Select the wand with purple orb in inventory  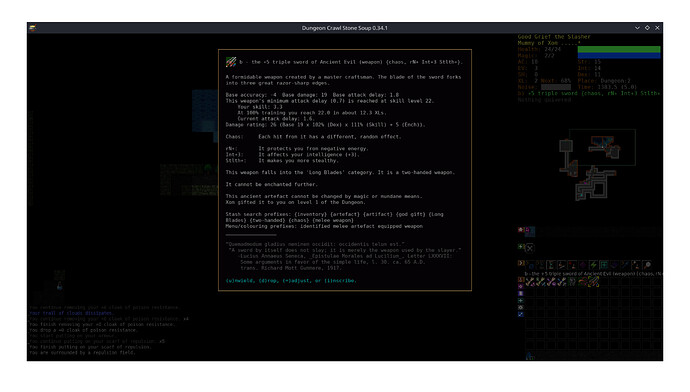(551, 282)
